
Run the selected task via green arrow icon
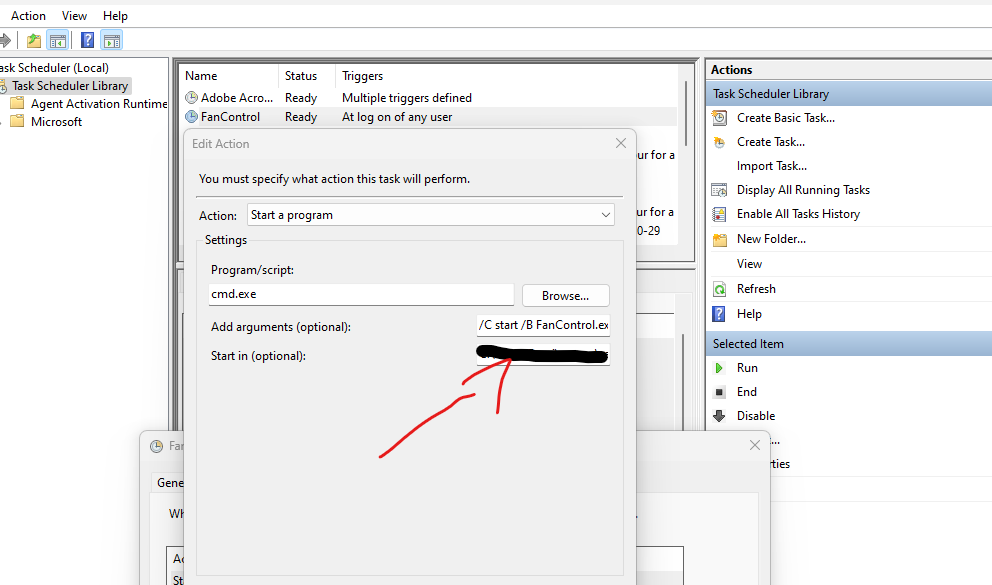click(721, 367)
